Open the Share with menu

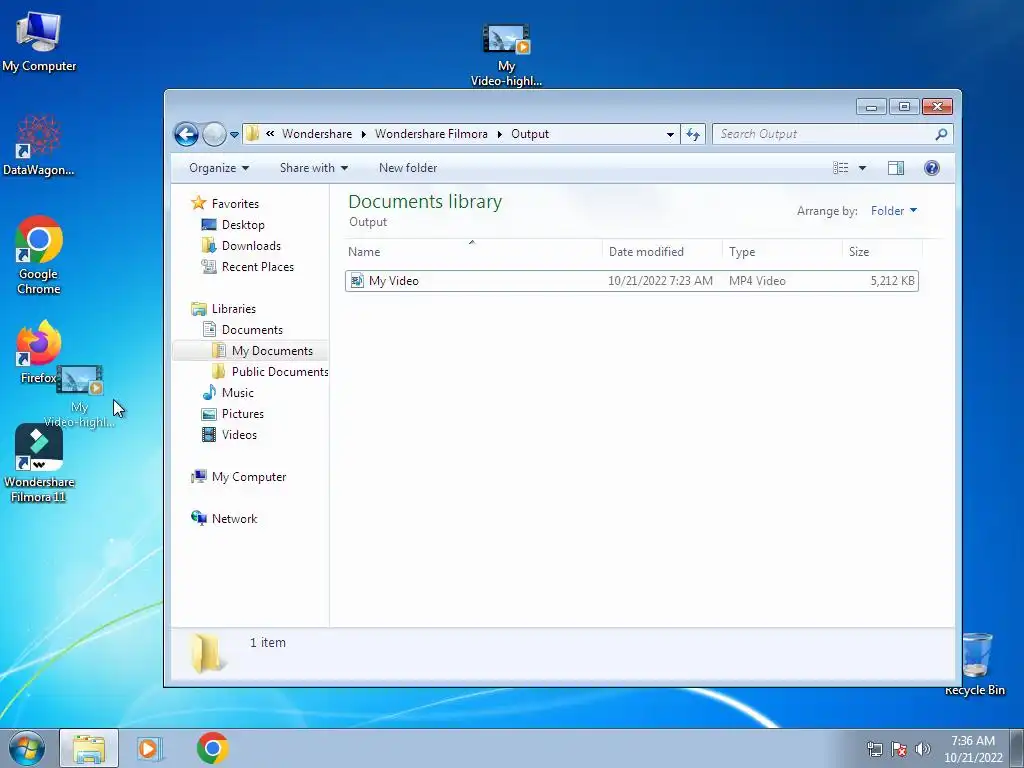(x=313, y=168)
